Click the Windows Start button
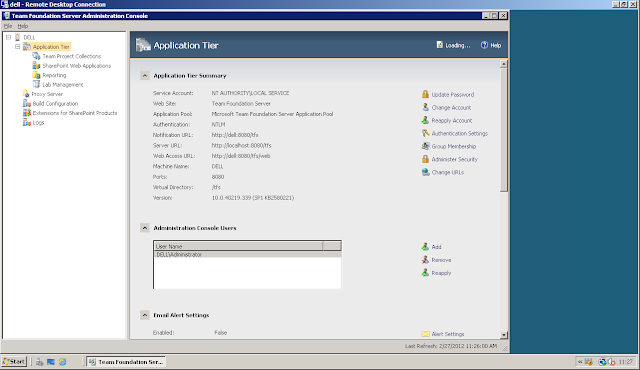Viewport: 640px width, 370px height. click(x=14, y=361)
